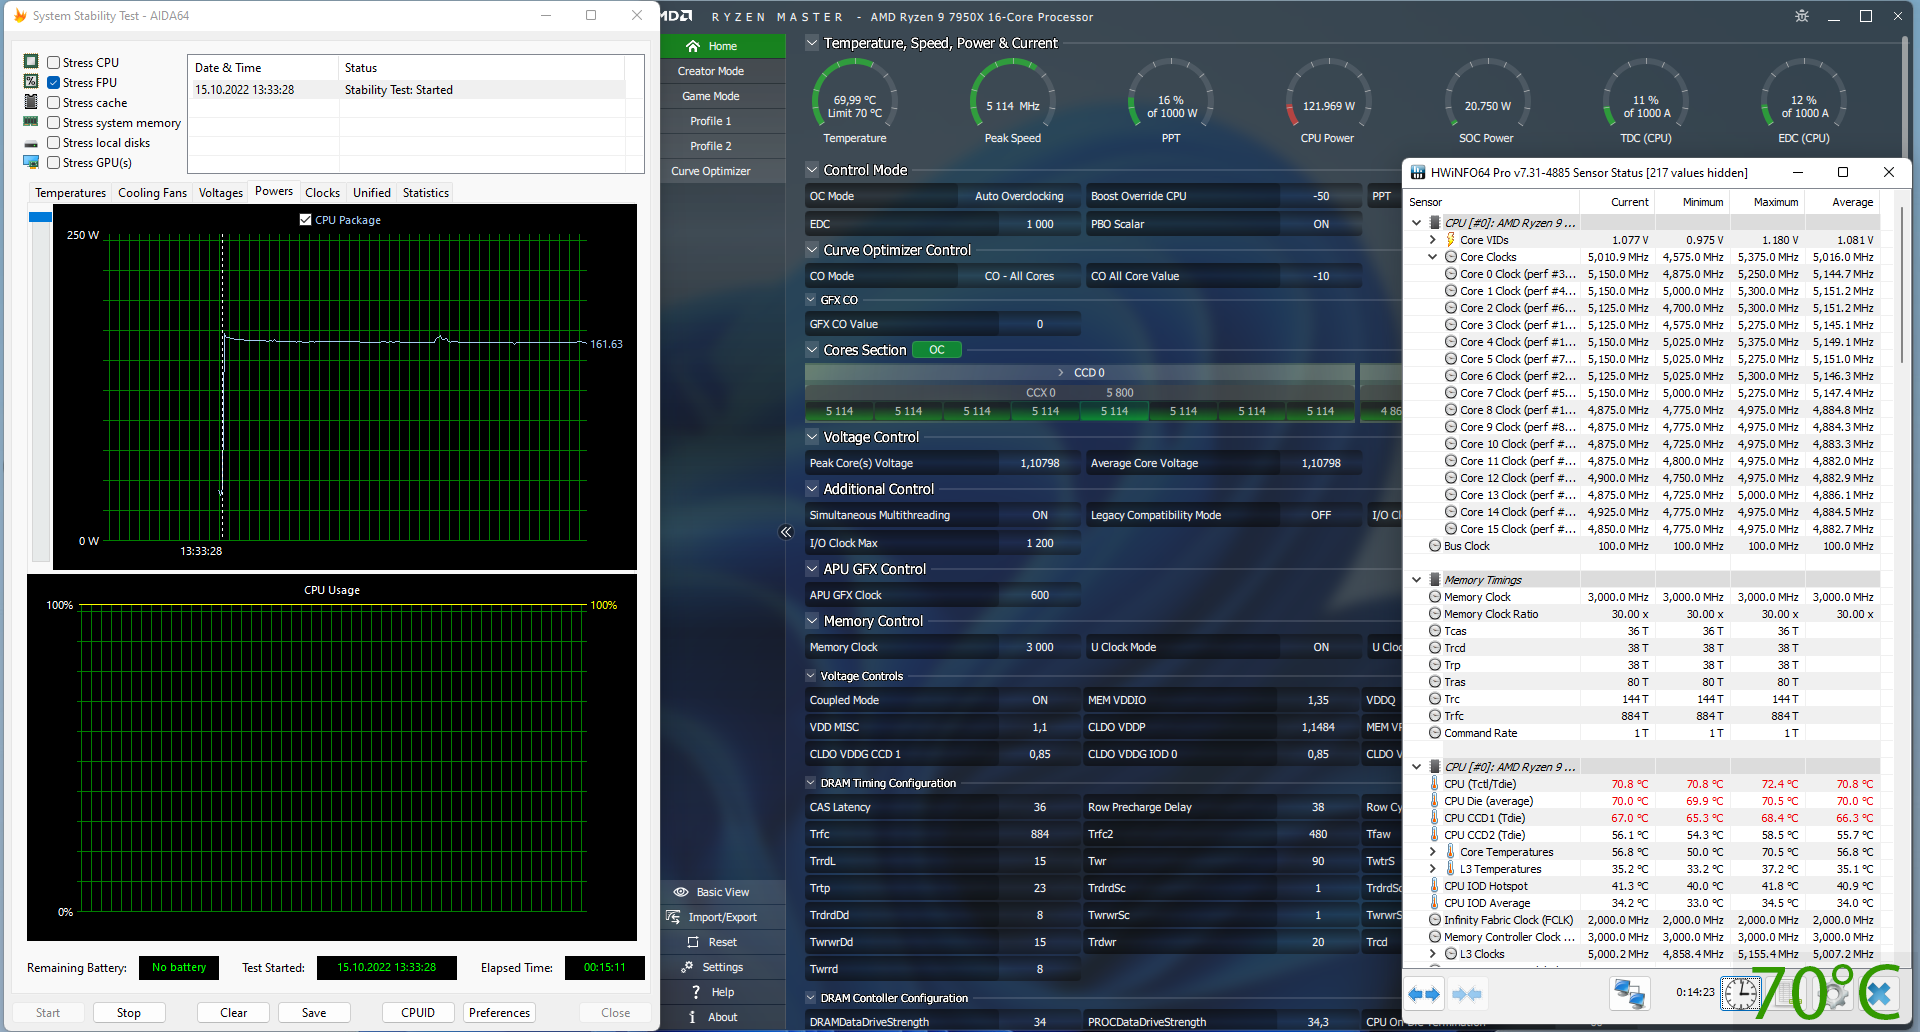Expand the Core VIDs row in HWiNFO
The image size is (1920, 1032).
1433,240
